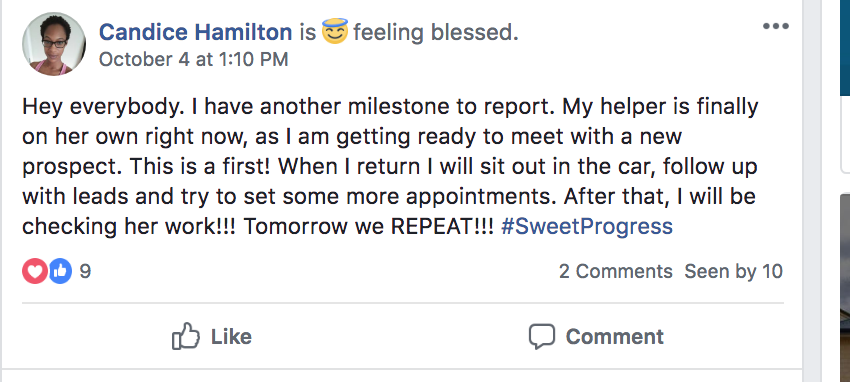Open the October 4 at 1:10 PM timestamp
The image size is (850, 382).
pos(193,60)
